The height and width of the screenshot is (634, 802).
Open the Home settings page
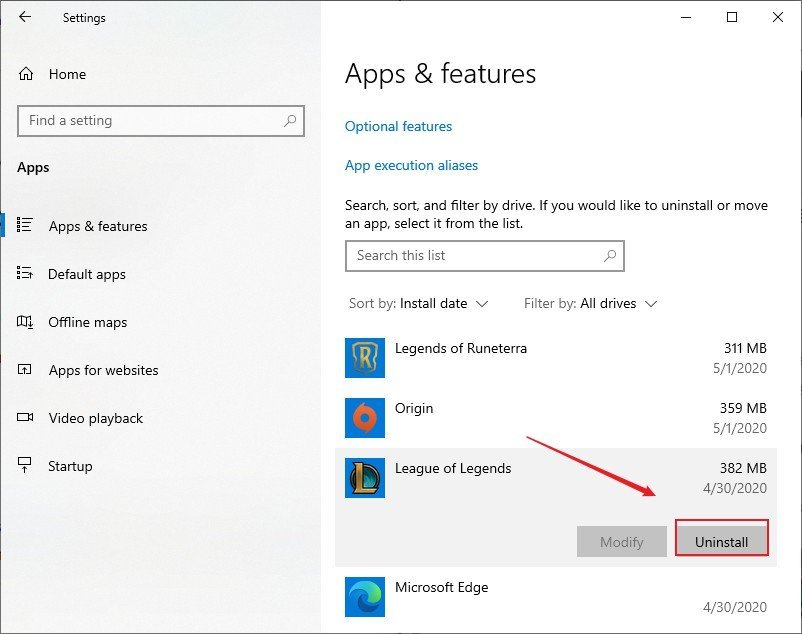(x=52, y=74)
